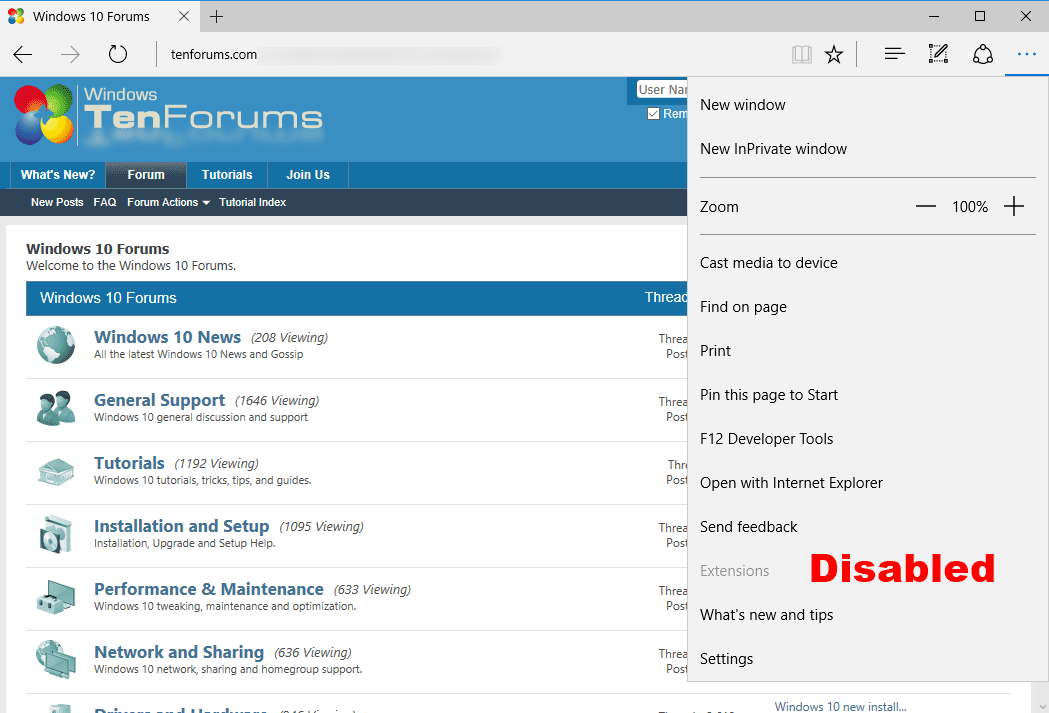Close the More actions ellipsis menu

tap(1026, 54)
